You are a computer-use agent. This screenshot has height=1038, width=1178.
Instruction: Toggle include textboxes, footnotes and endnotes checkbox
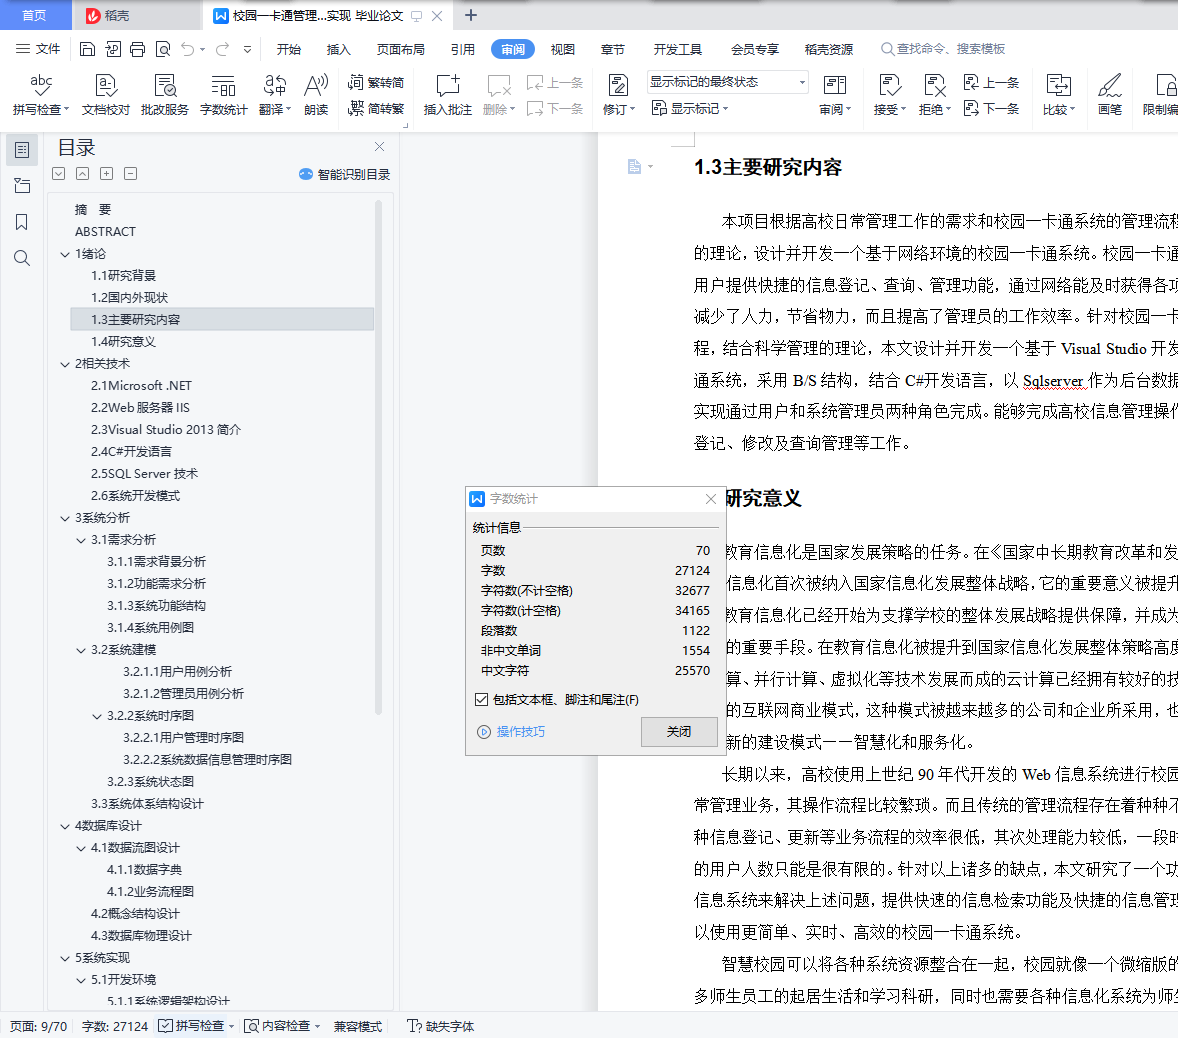coord(482,699)
